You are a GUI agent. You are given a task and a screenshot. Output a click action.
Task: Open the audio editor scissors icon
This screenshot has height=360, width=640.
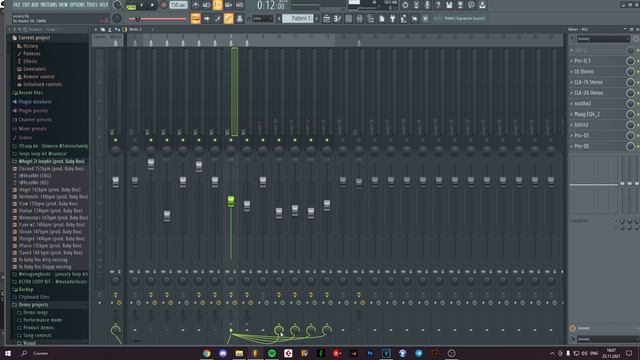click(x=416, y=5)
